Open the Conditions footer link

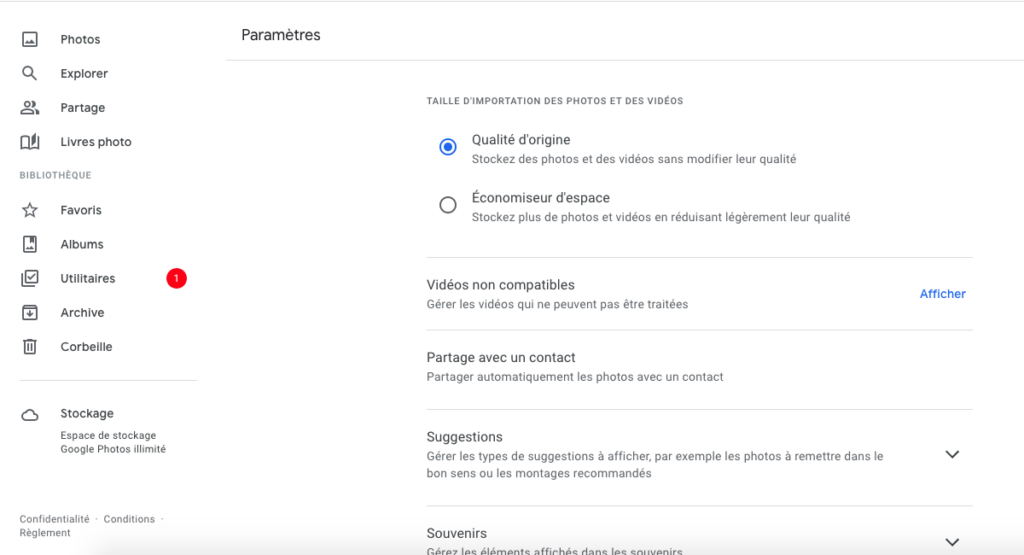click(129, 519)
